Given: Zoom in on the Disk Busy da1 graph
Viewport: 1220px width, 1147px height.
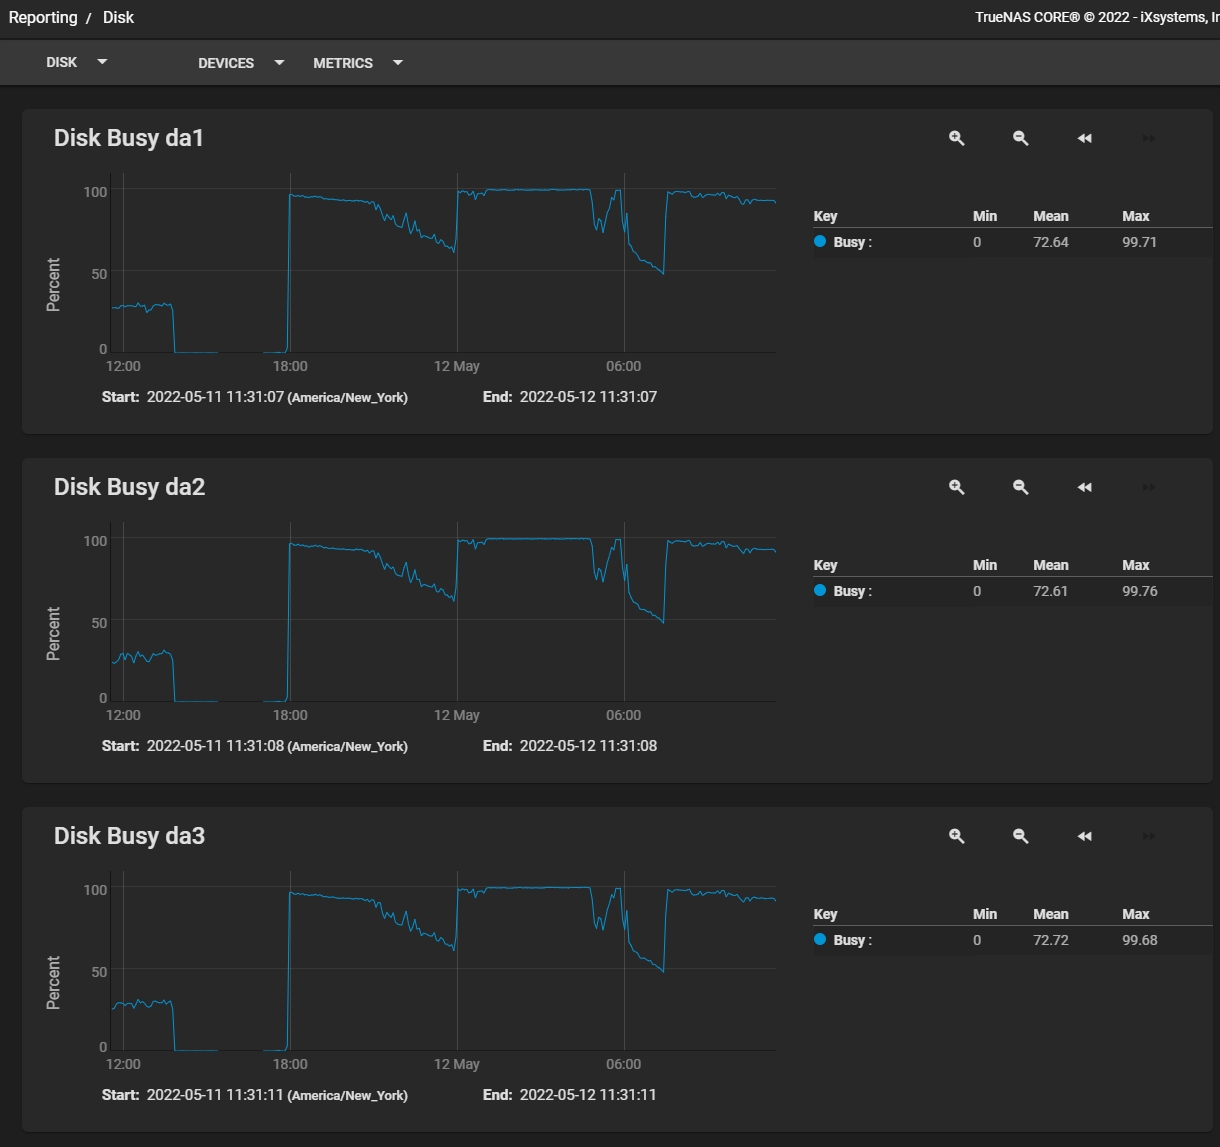Looking at the screenshot, I should (957, 138).
